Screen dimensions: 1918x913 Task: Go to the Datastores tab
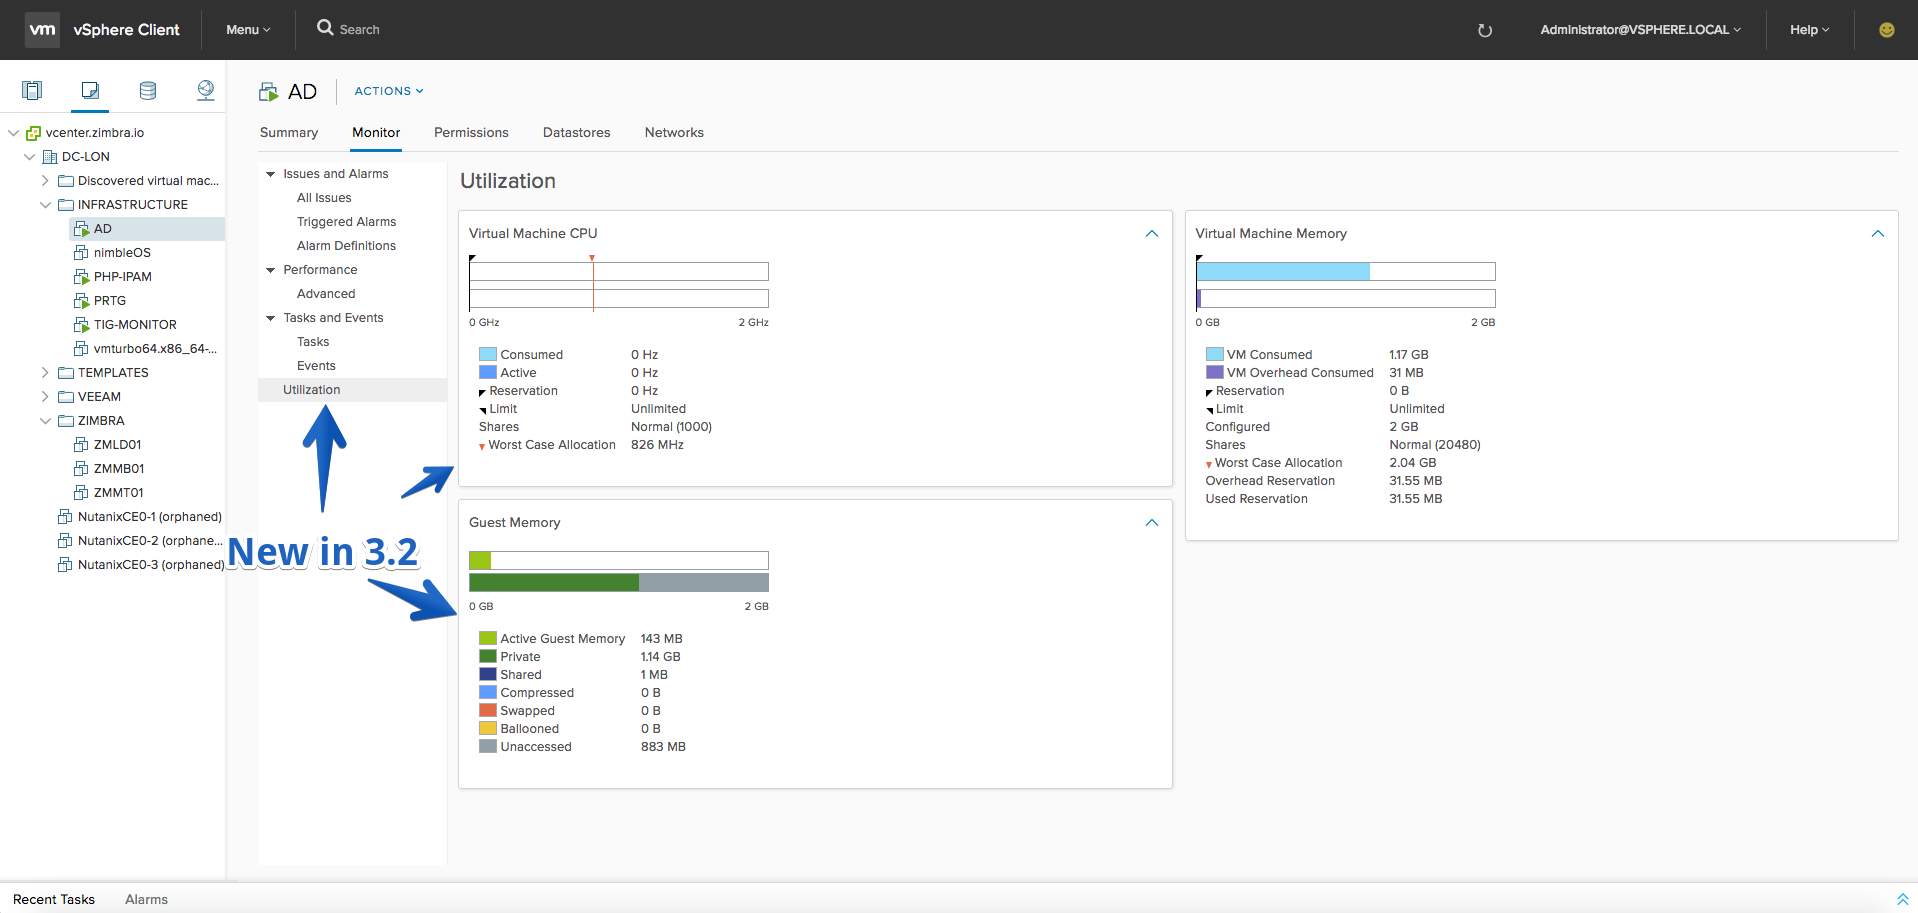[x=577, y=133]
